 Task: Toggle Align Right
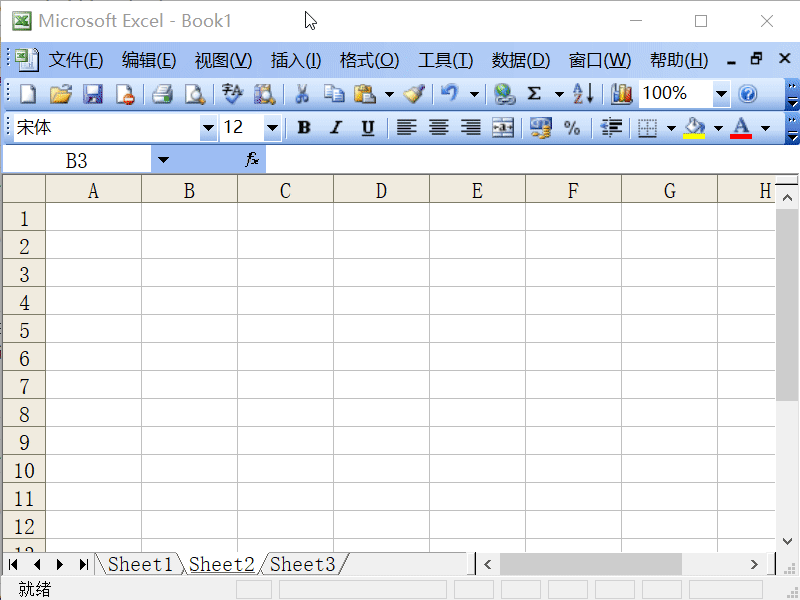470,127
